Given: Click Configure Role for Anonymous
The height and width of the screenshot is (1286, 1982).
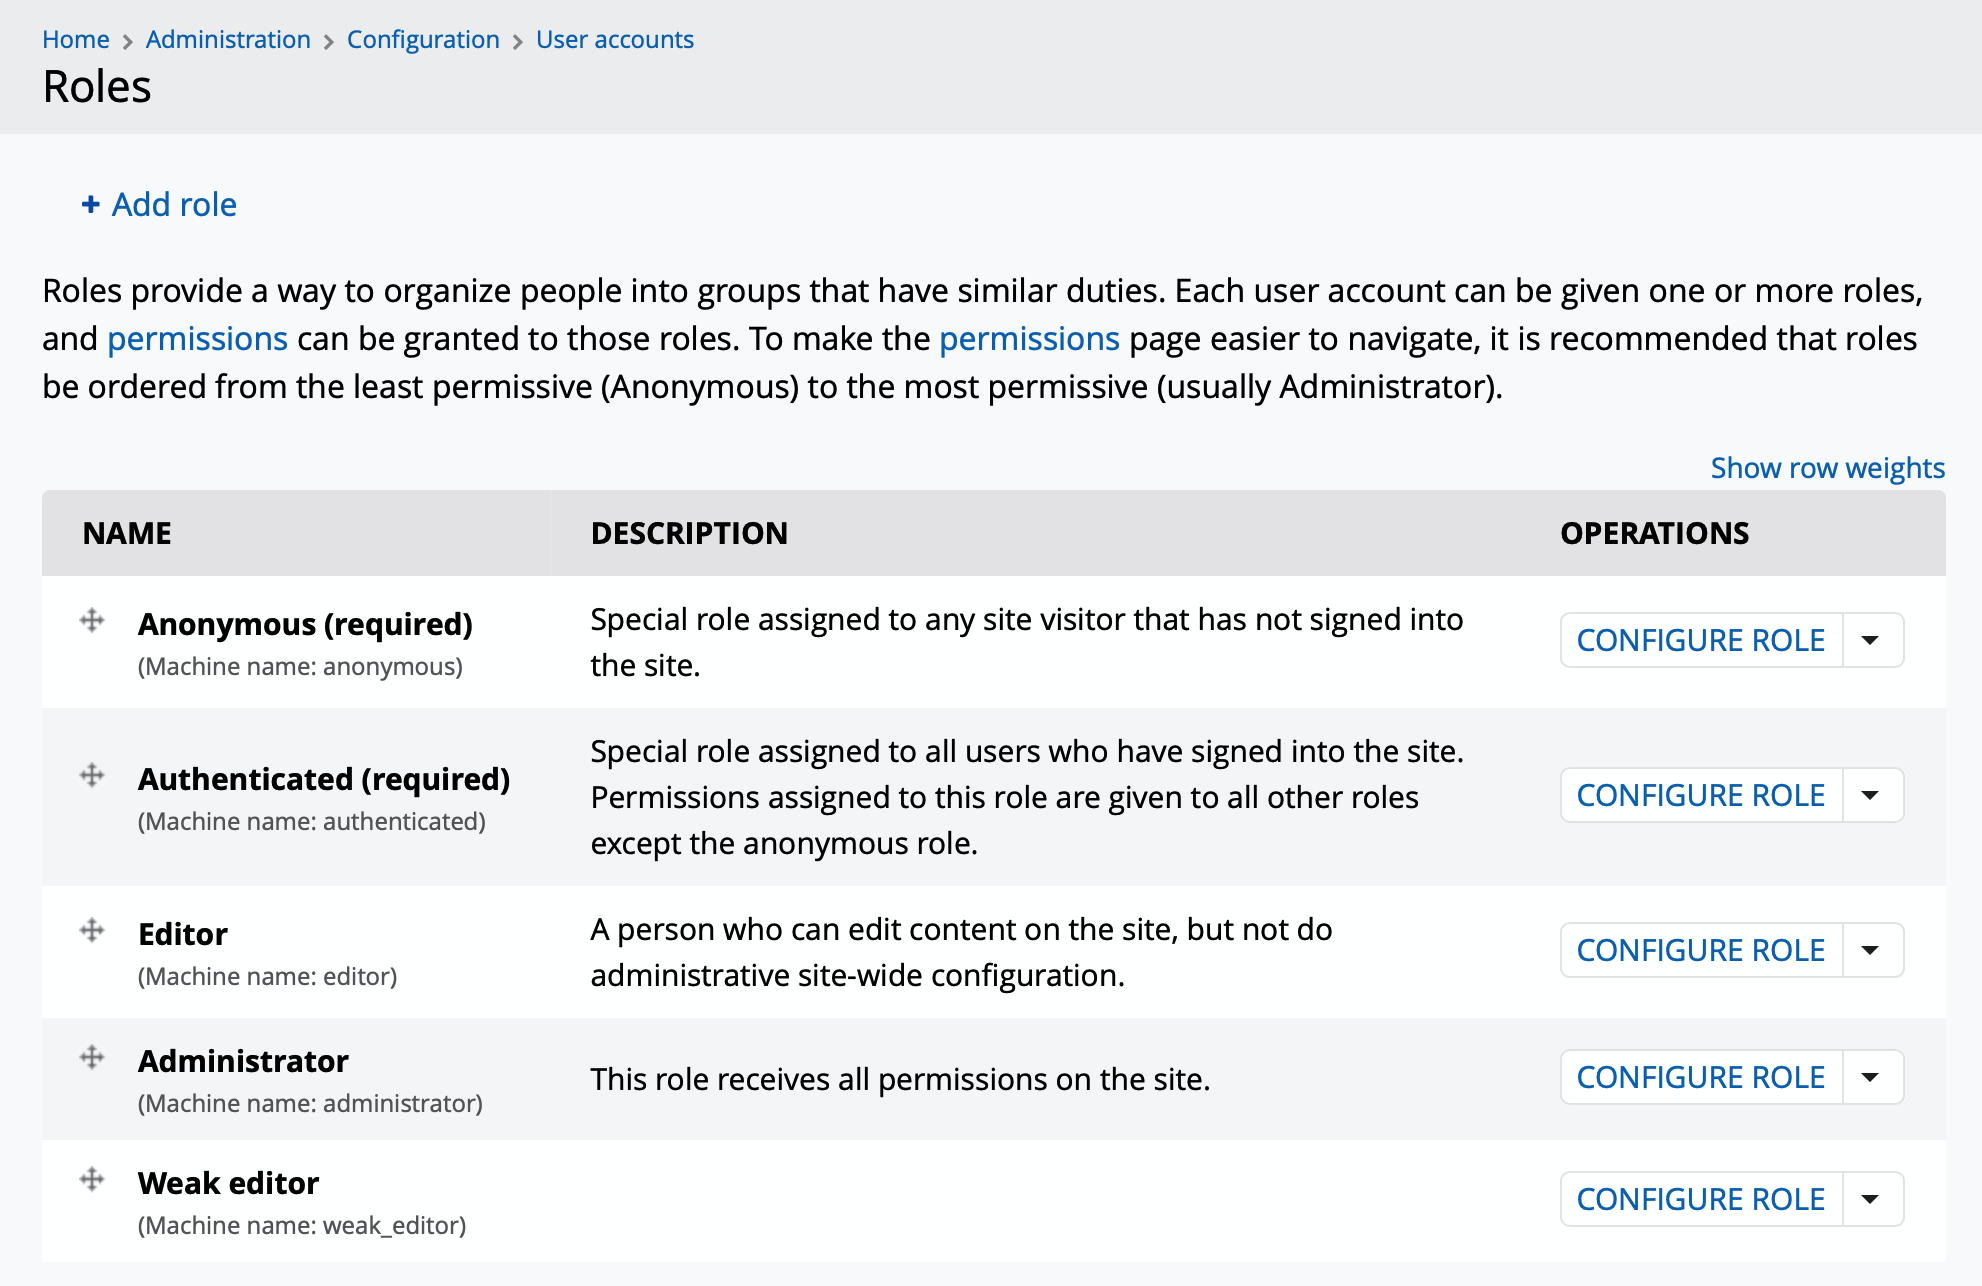Looking at the screenshot, I should [x=1700, y=640].
